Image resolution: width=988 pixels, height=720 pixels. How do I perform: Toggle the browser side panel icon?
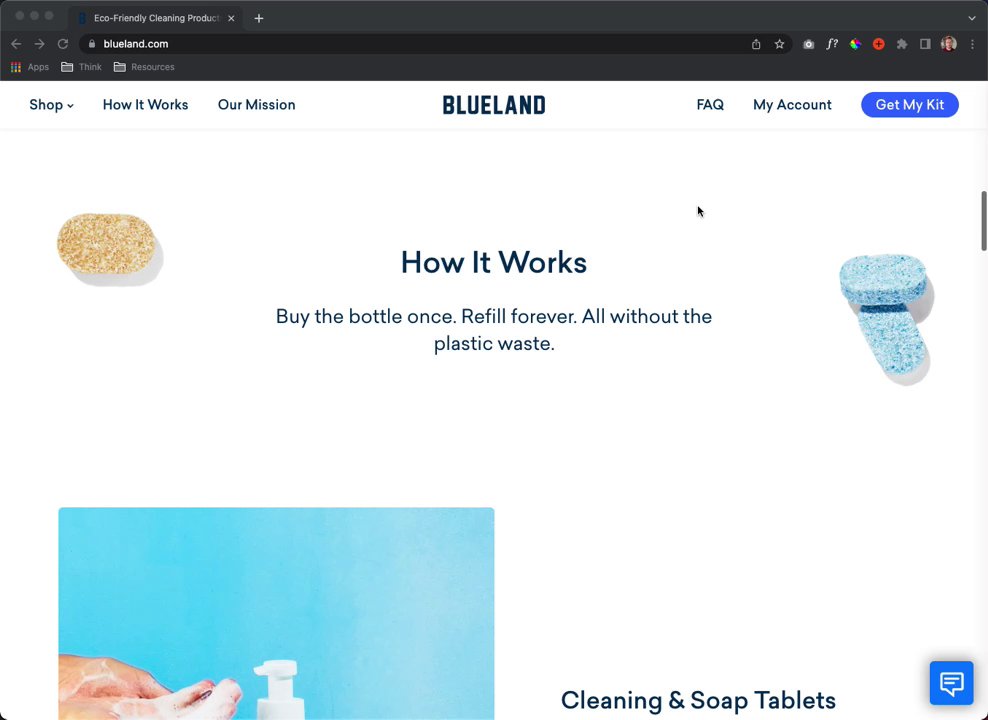[925, 44]
